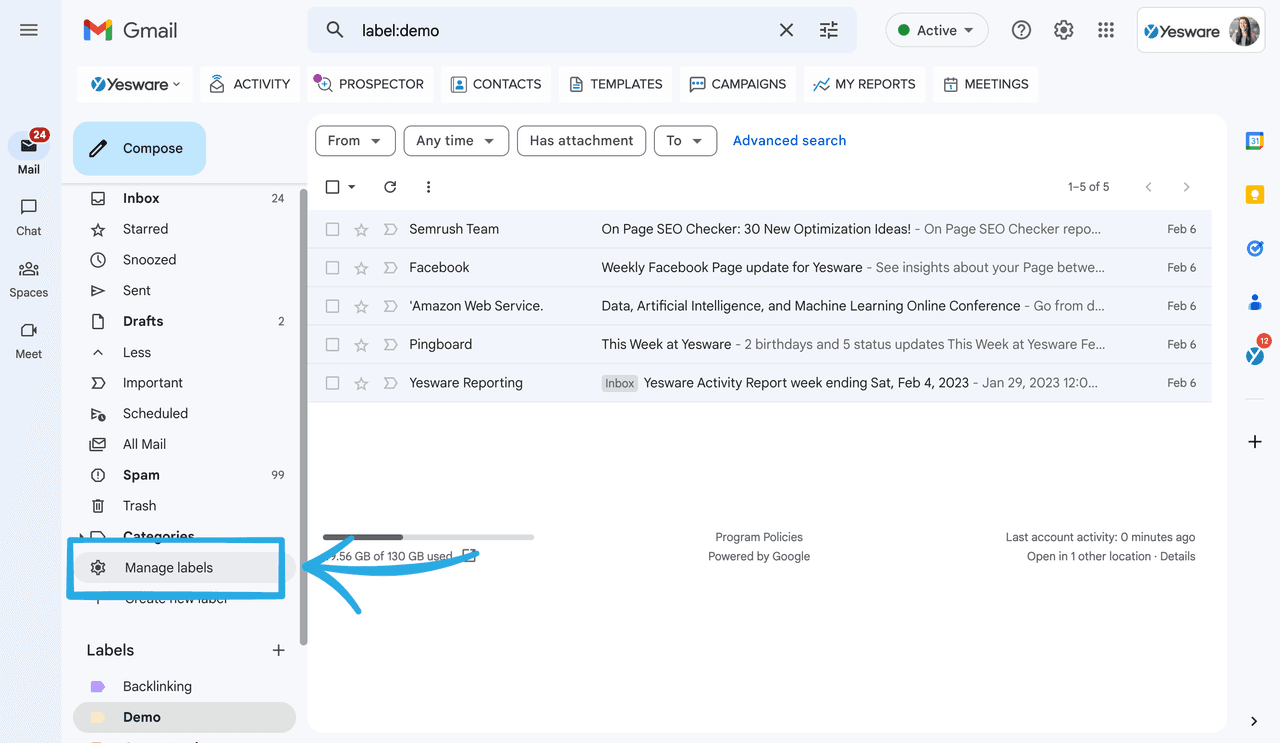Star the Facebook email
The image size is (1280, 743).
(x=360, y=267)
